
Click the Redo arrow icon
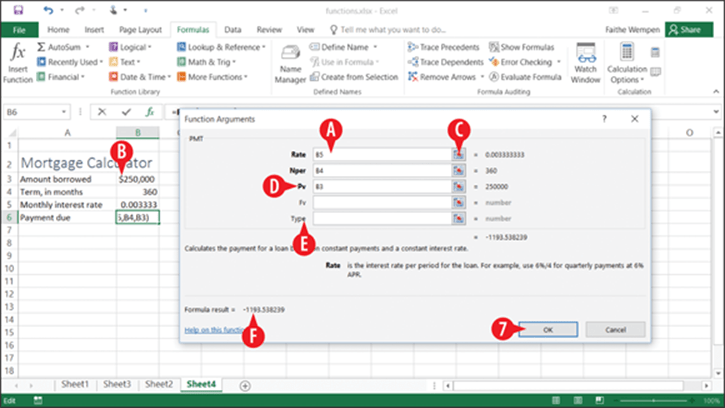(x=80, y=10)
